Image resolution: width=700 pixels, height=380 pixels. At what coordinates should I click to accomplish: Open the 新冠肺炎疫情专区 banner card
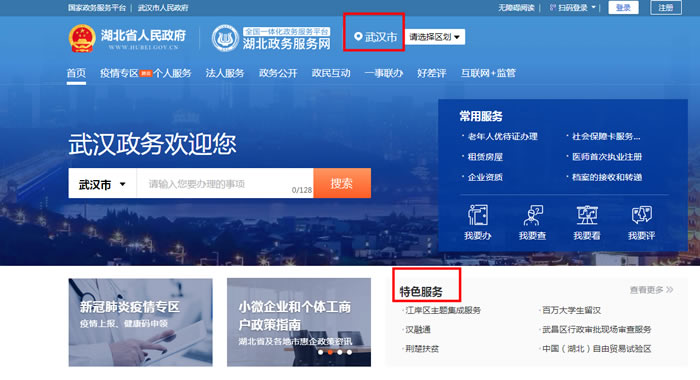click(x=141, y=322)
